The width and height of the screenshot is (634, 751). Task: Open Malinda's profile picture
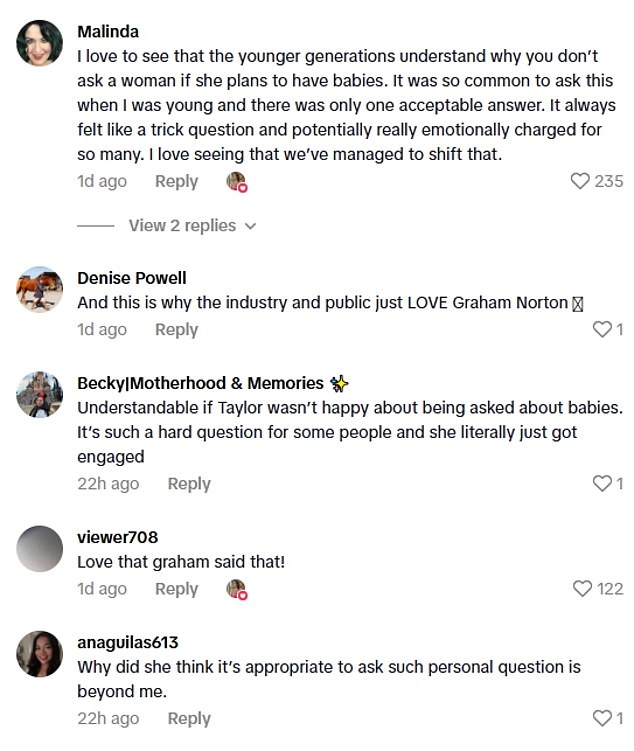click(40, 44)
